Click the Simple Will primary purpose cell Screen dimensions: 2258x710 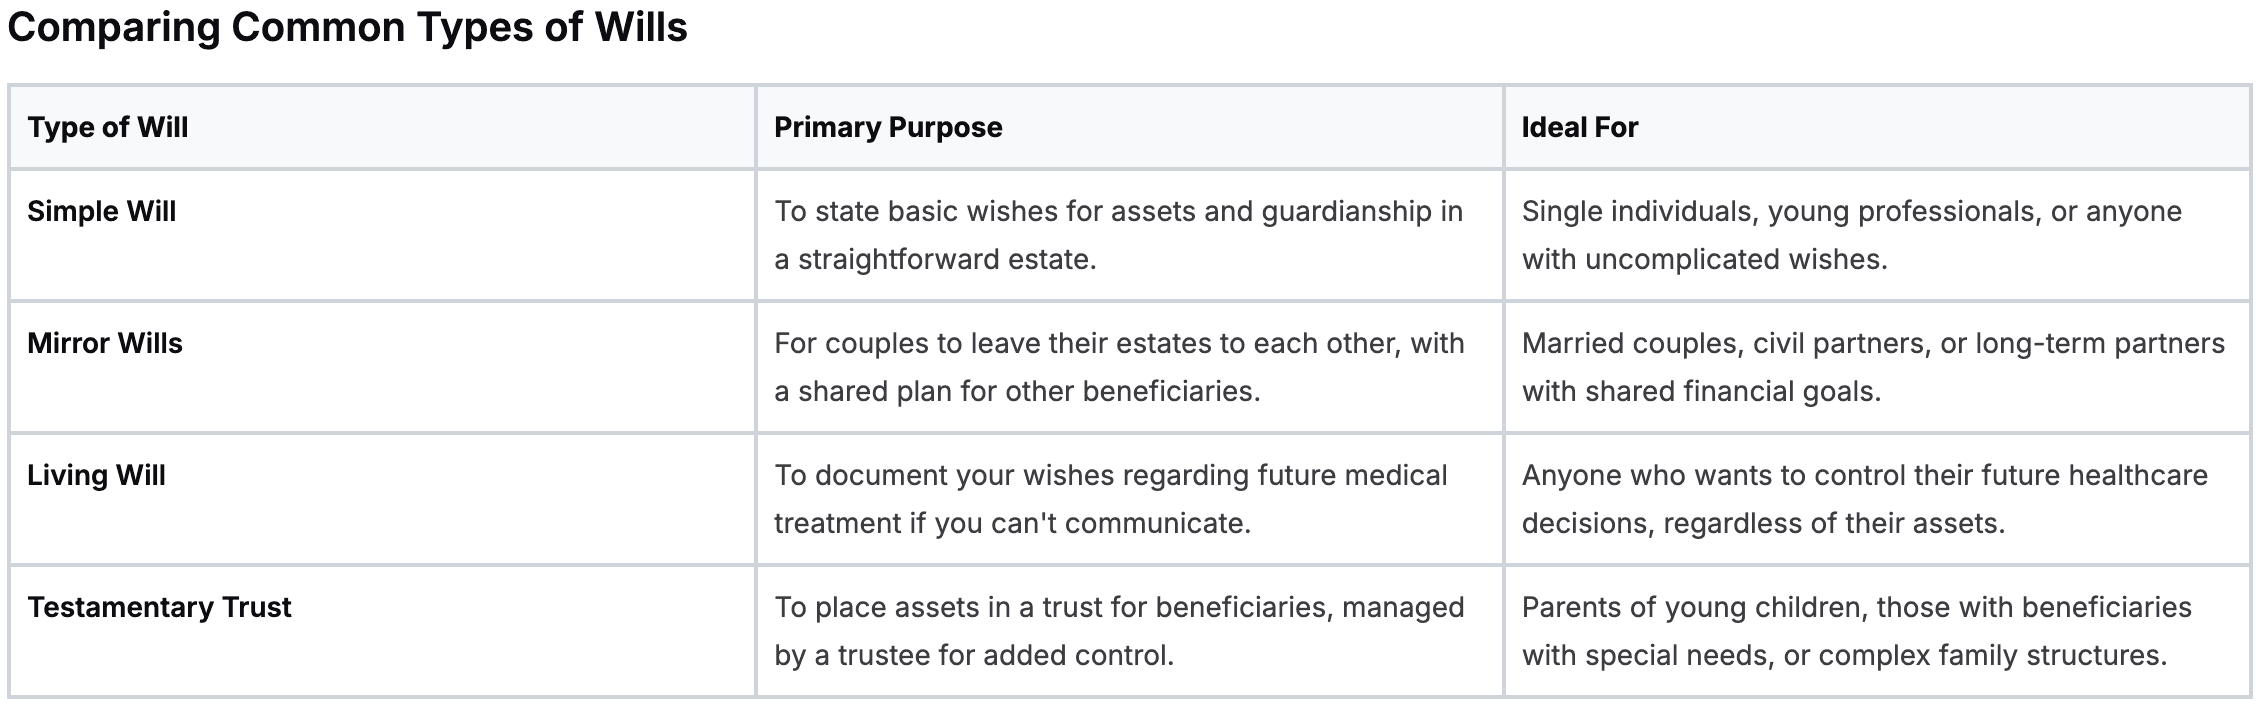point(1118,235)
